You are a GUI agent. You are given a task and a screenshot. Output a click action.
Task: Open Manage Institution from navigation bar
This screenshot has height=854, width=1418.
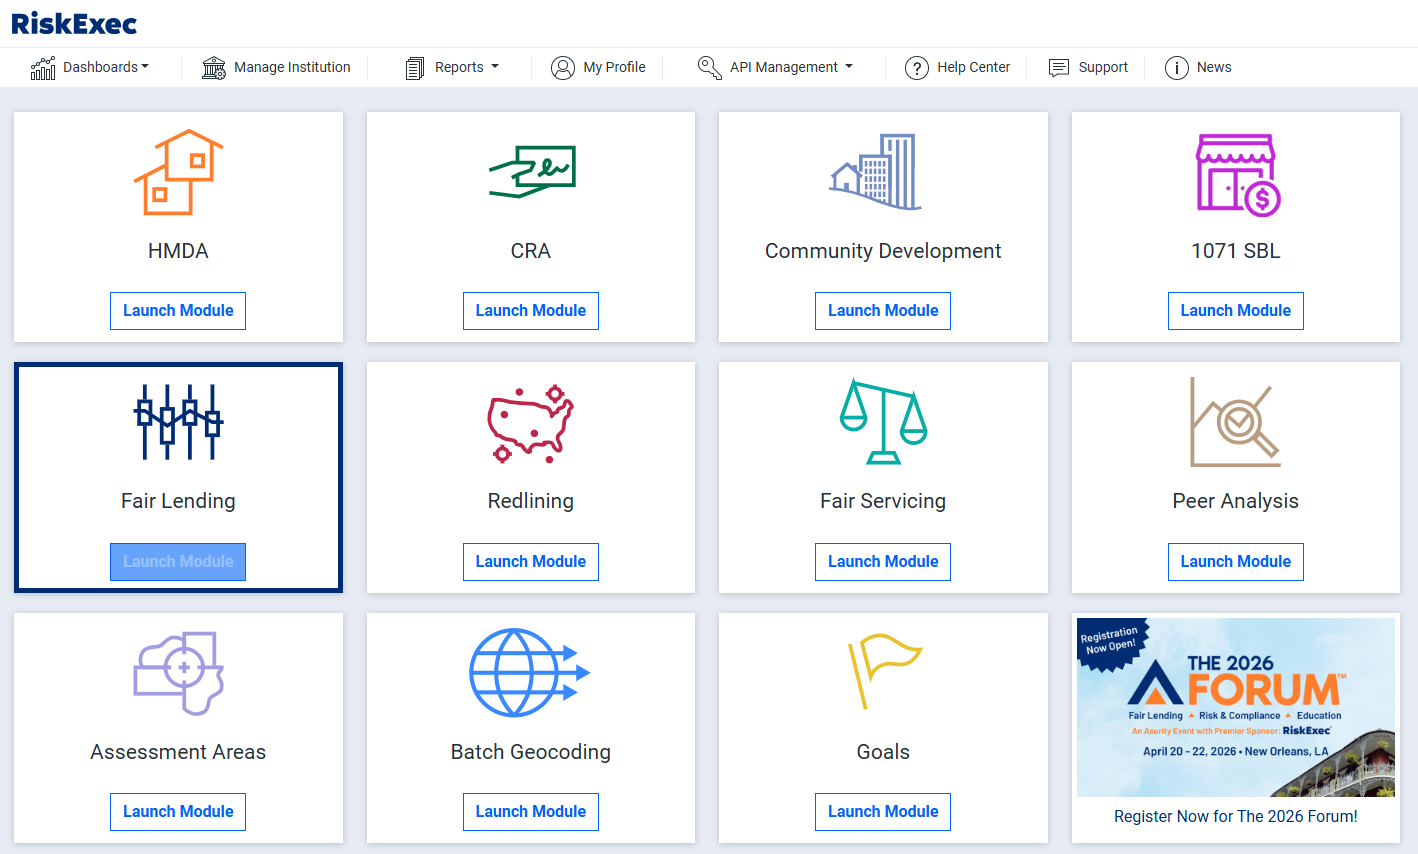(277, 67)
